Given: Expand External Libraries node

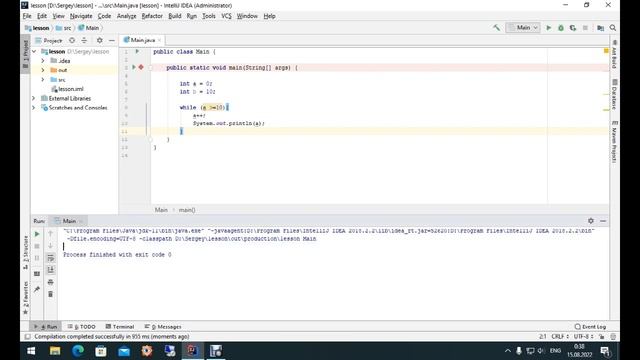Looking at the screenshot, I should pyautogui.click(x=34, y=98).
